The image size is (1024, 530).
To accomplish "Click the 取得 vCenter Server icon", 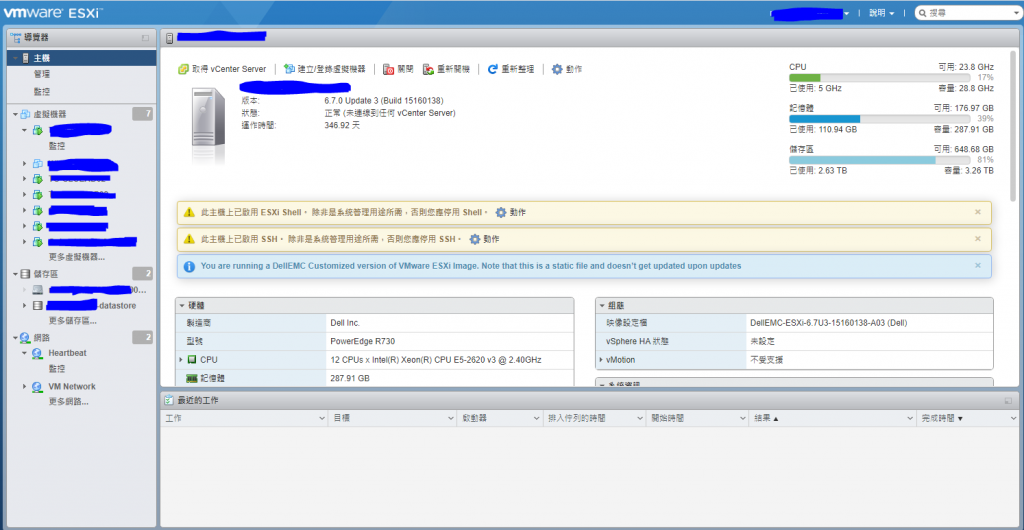I will tap(184, 69).
